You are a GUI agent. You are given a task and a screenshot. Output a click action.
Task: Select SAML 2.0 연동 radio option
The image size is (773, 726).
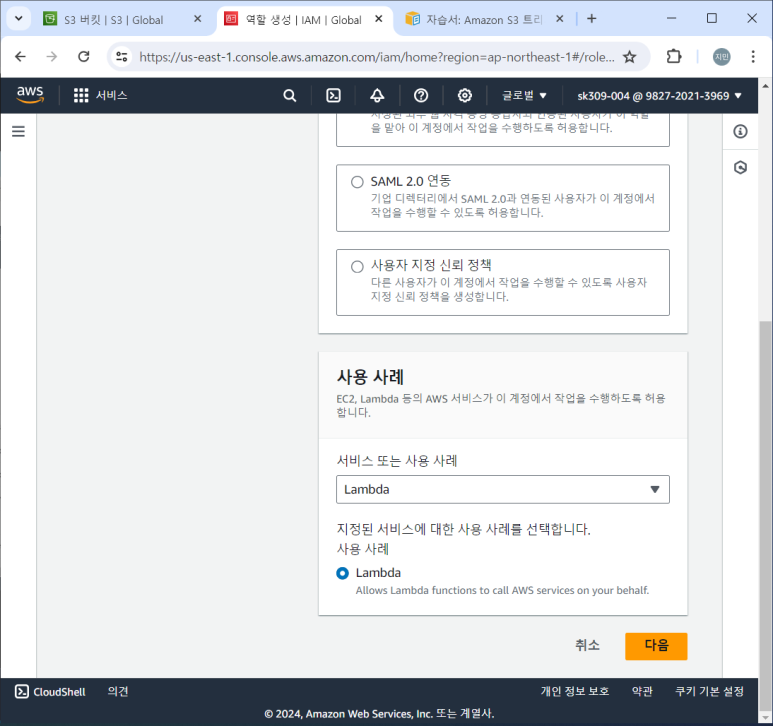[357, 182]
